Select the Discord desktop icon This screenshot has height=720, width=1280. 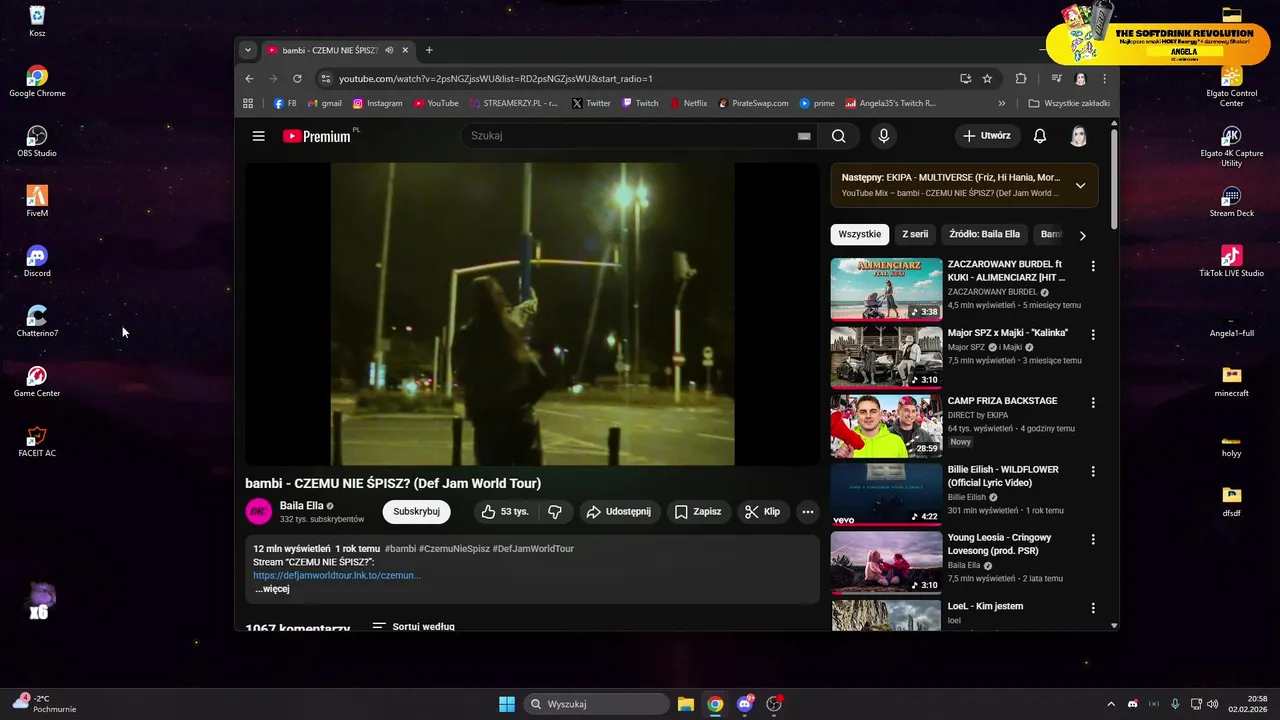[37, 261]
